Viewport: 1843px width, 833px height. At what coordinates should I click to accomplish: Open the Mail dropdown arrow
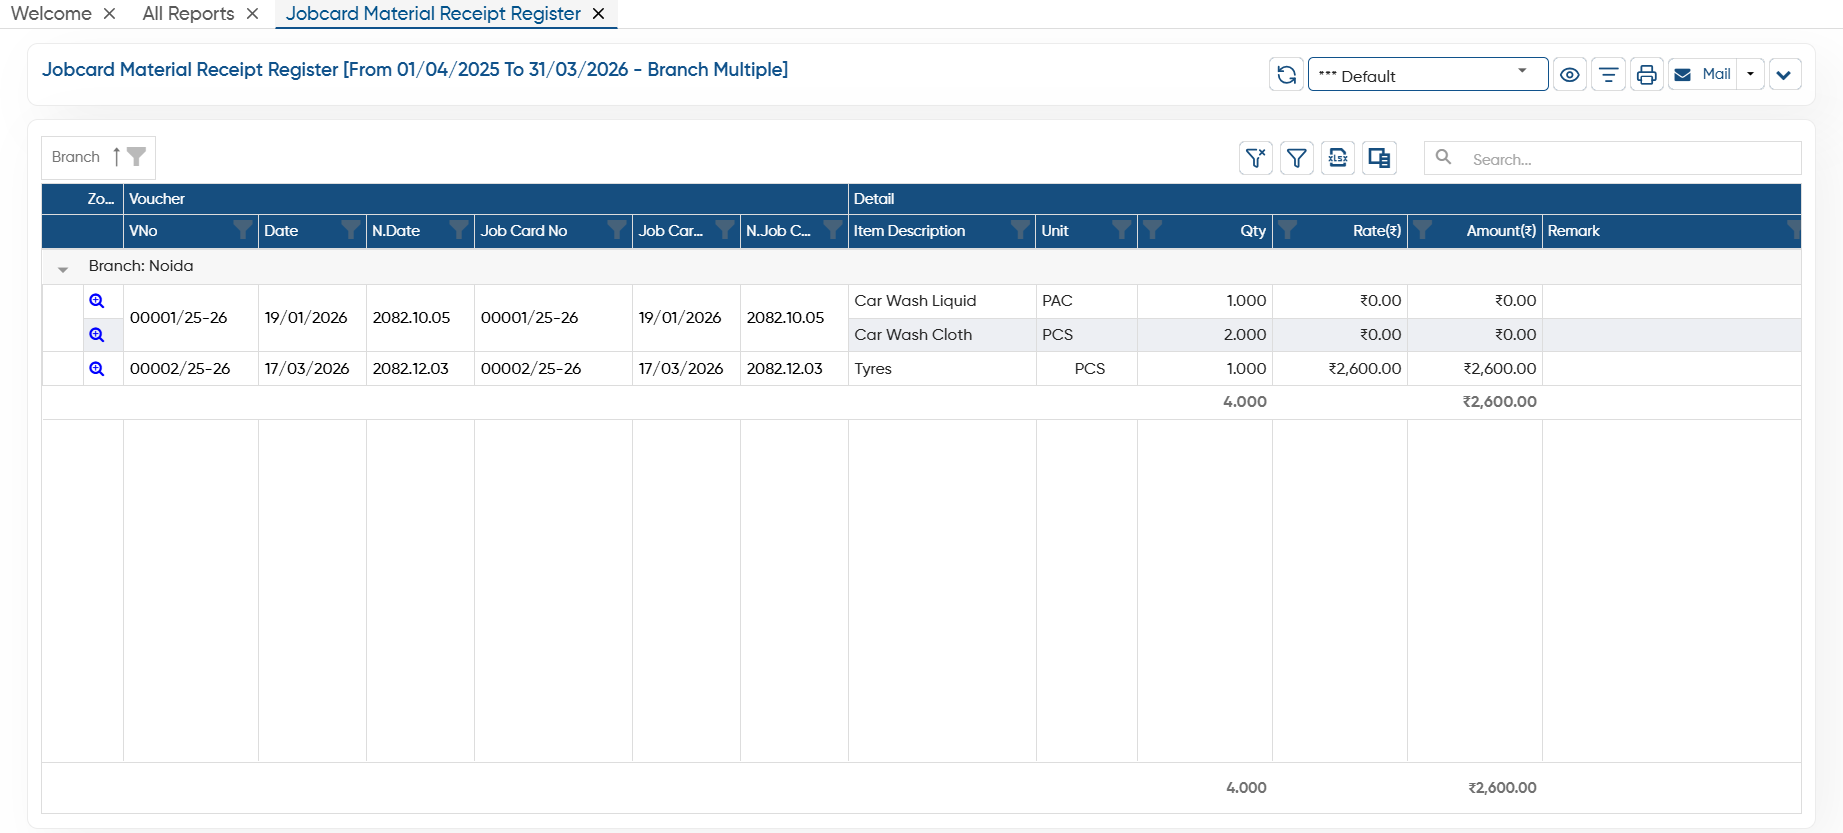pyautogui.click(x=1750, y=75)
